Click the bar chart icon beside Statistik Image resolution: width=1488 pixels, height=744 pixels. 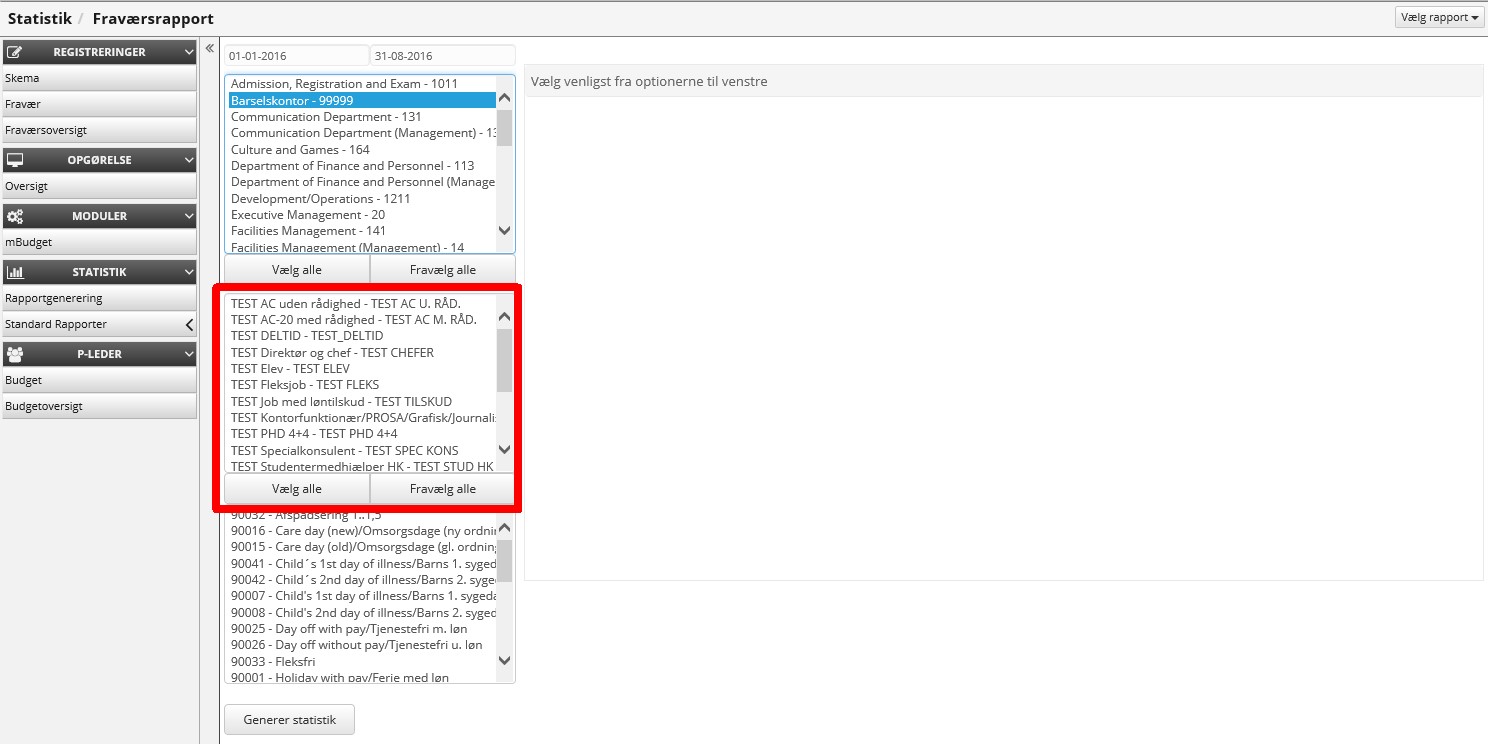tap(14, 272)
